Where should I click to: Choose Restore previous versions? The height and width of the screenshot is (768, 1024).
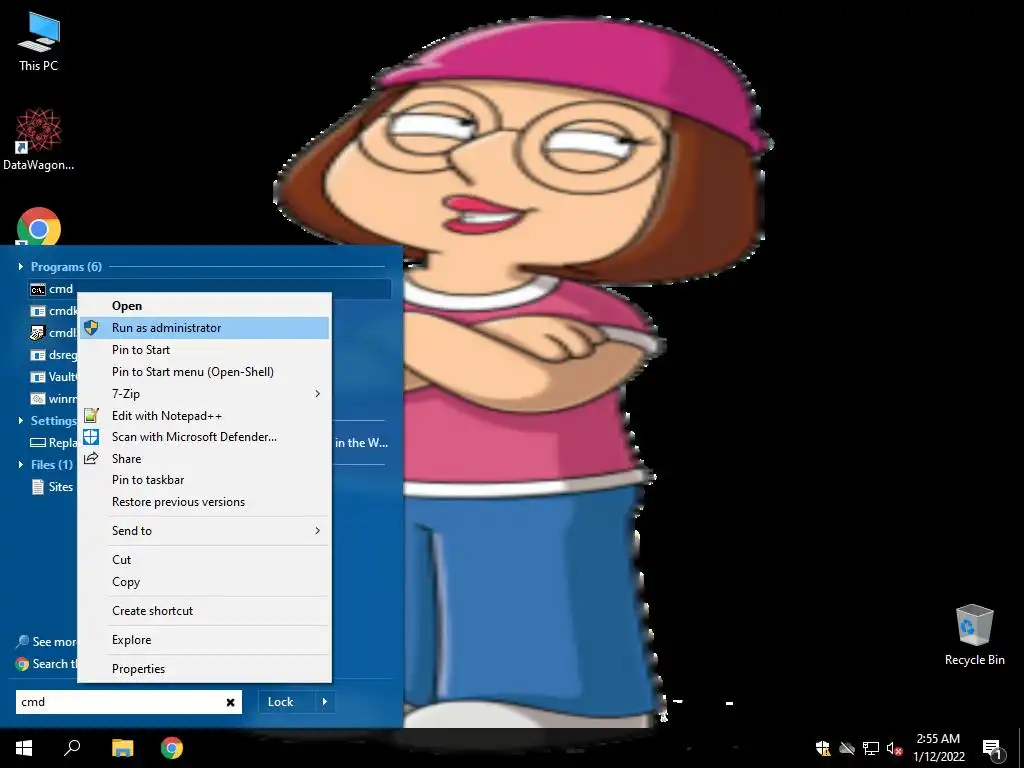tap(204, 502)
